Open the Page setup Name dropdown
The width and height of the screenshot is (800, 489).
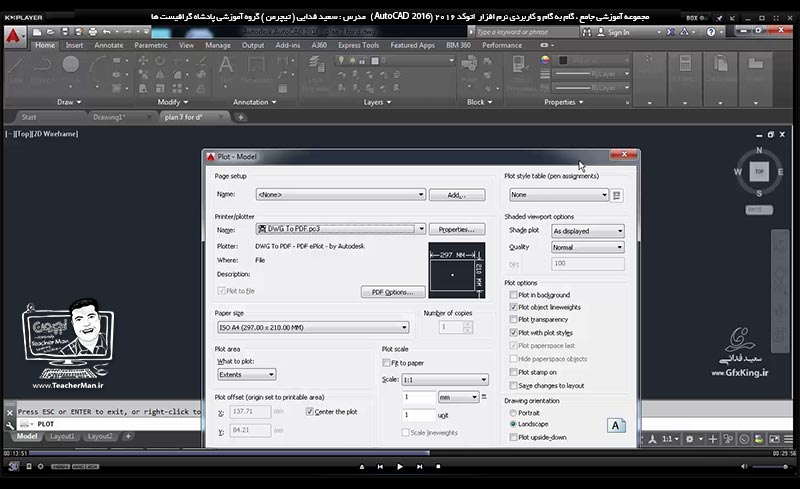(341, 194)
